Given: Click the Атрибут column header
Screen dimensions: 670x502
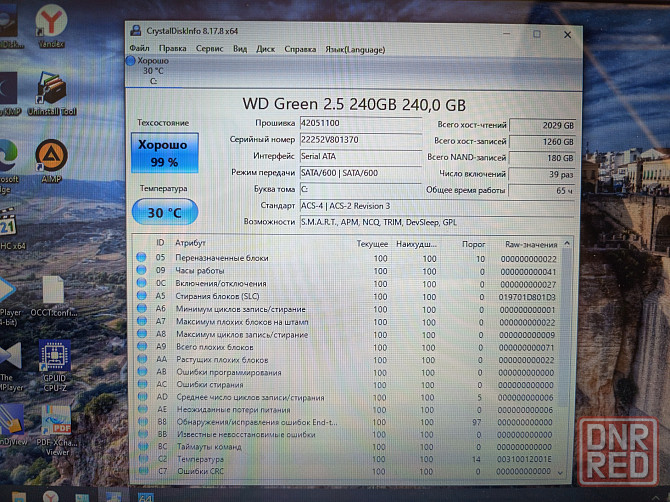Looking at the screenshot, I should click(191, 243).
